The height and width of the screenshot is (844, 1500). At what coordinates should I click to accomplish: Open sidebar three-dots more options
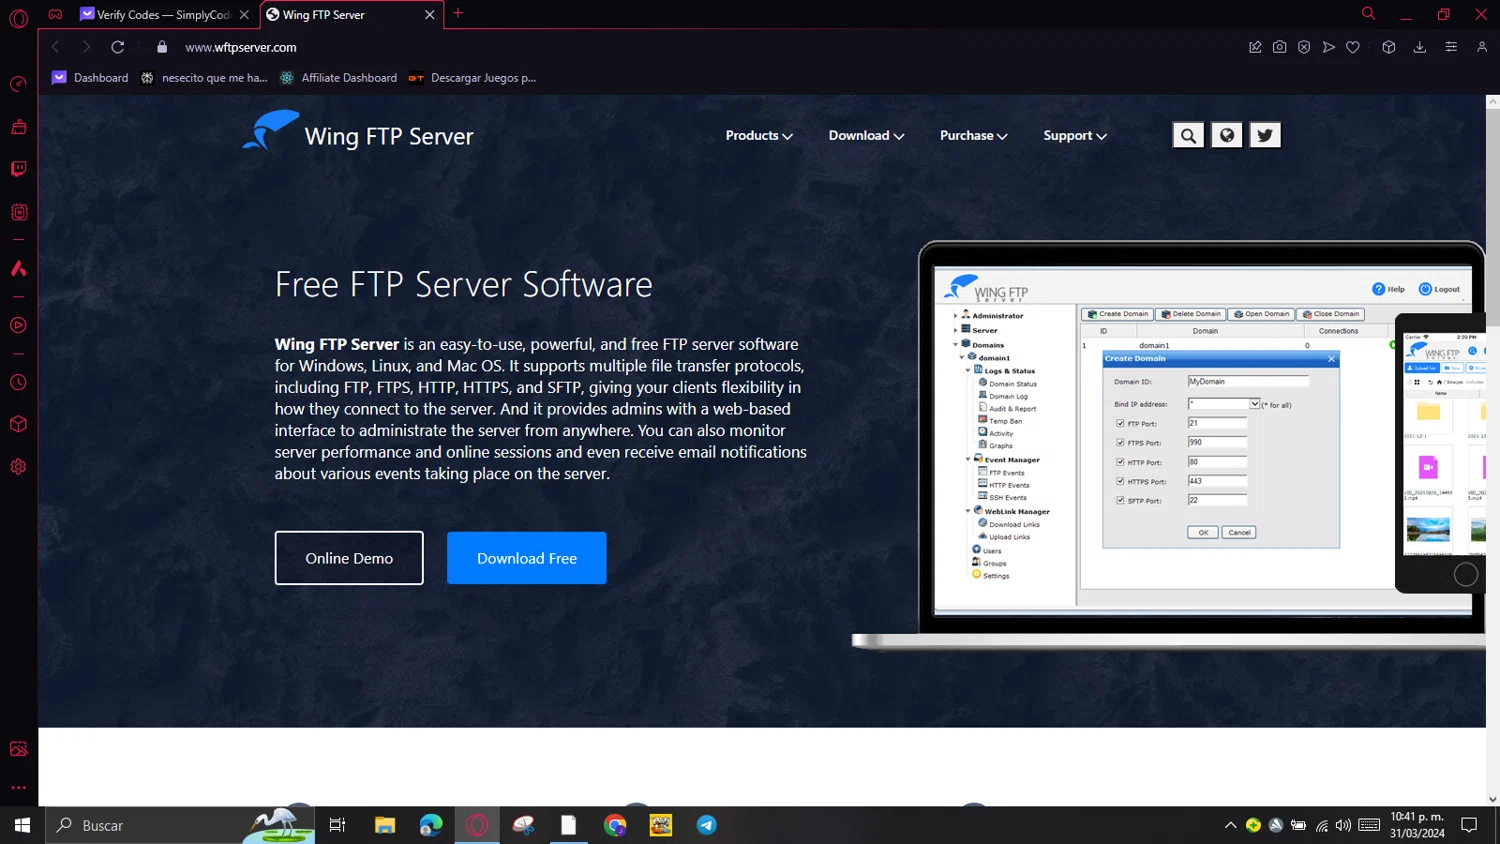click(18, 788)
